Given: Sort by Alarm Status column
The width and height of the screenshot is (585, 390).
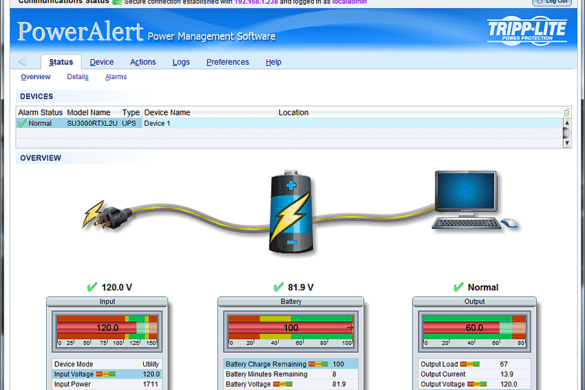Looking at the screenshot, I should (40, 112).
